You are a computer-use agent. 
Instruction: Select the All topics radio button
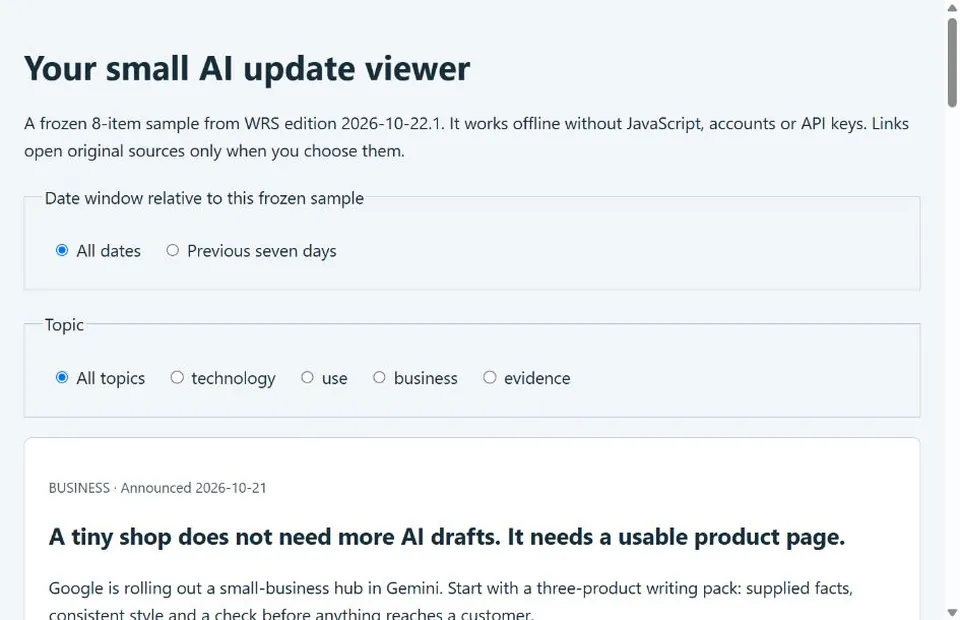click(x=62, y=378)
